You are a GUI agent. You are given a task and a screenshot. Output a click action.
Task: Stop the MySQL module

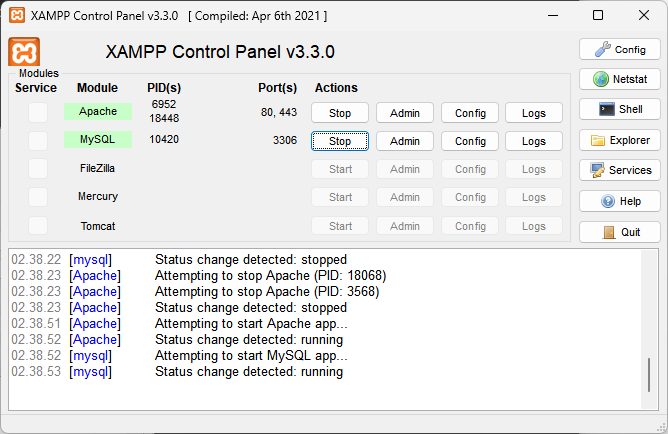click(x=340, y=141)
